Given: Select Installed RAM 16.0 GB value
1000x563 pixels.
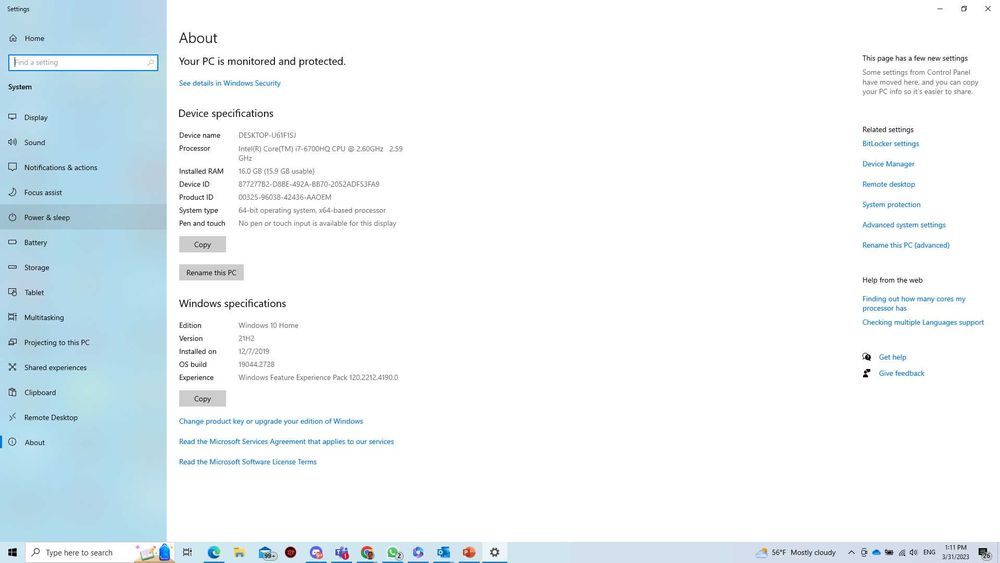Looking at the screenshot, I should (x=276, y=172).
